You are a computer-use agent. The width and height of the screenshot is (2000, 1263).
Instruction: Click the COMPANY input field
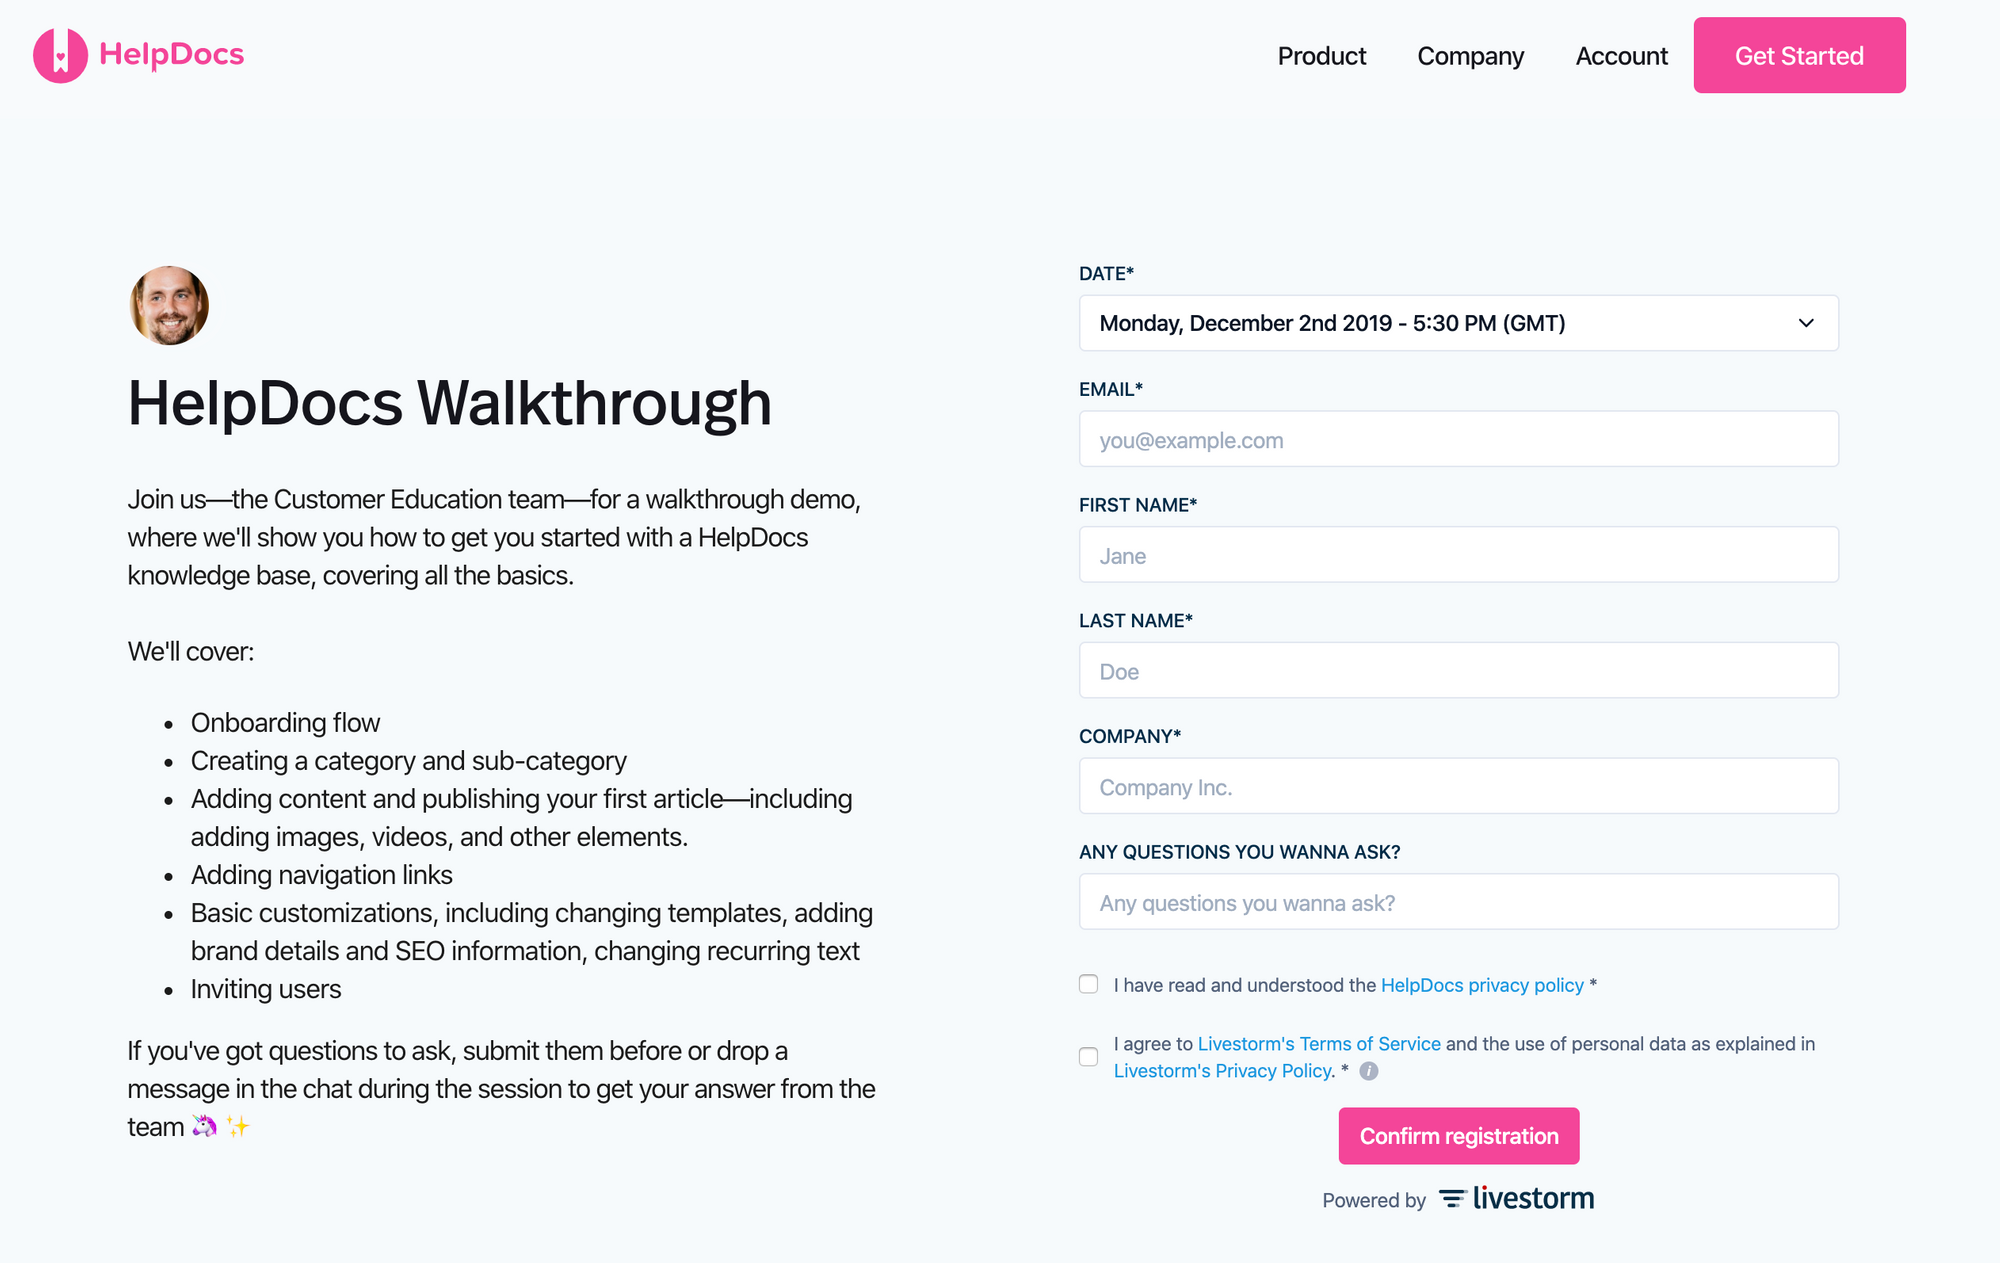pyautogui.click(x=1458, y=786)
